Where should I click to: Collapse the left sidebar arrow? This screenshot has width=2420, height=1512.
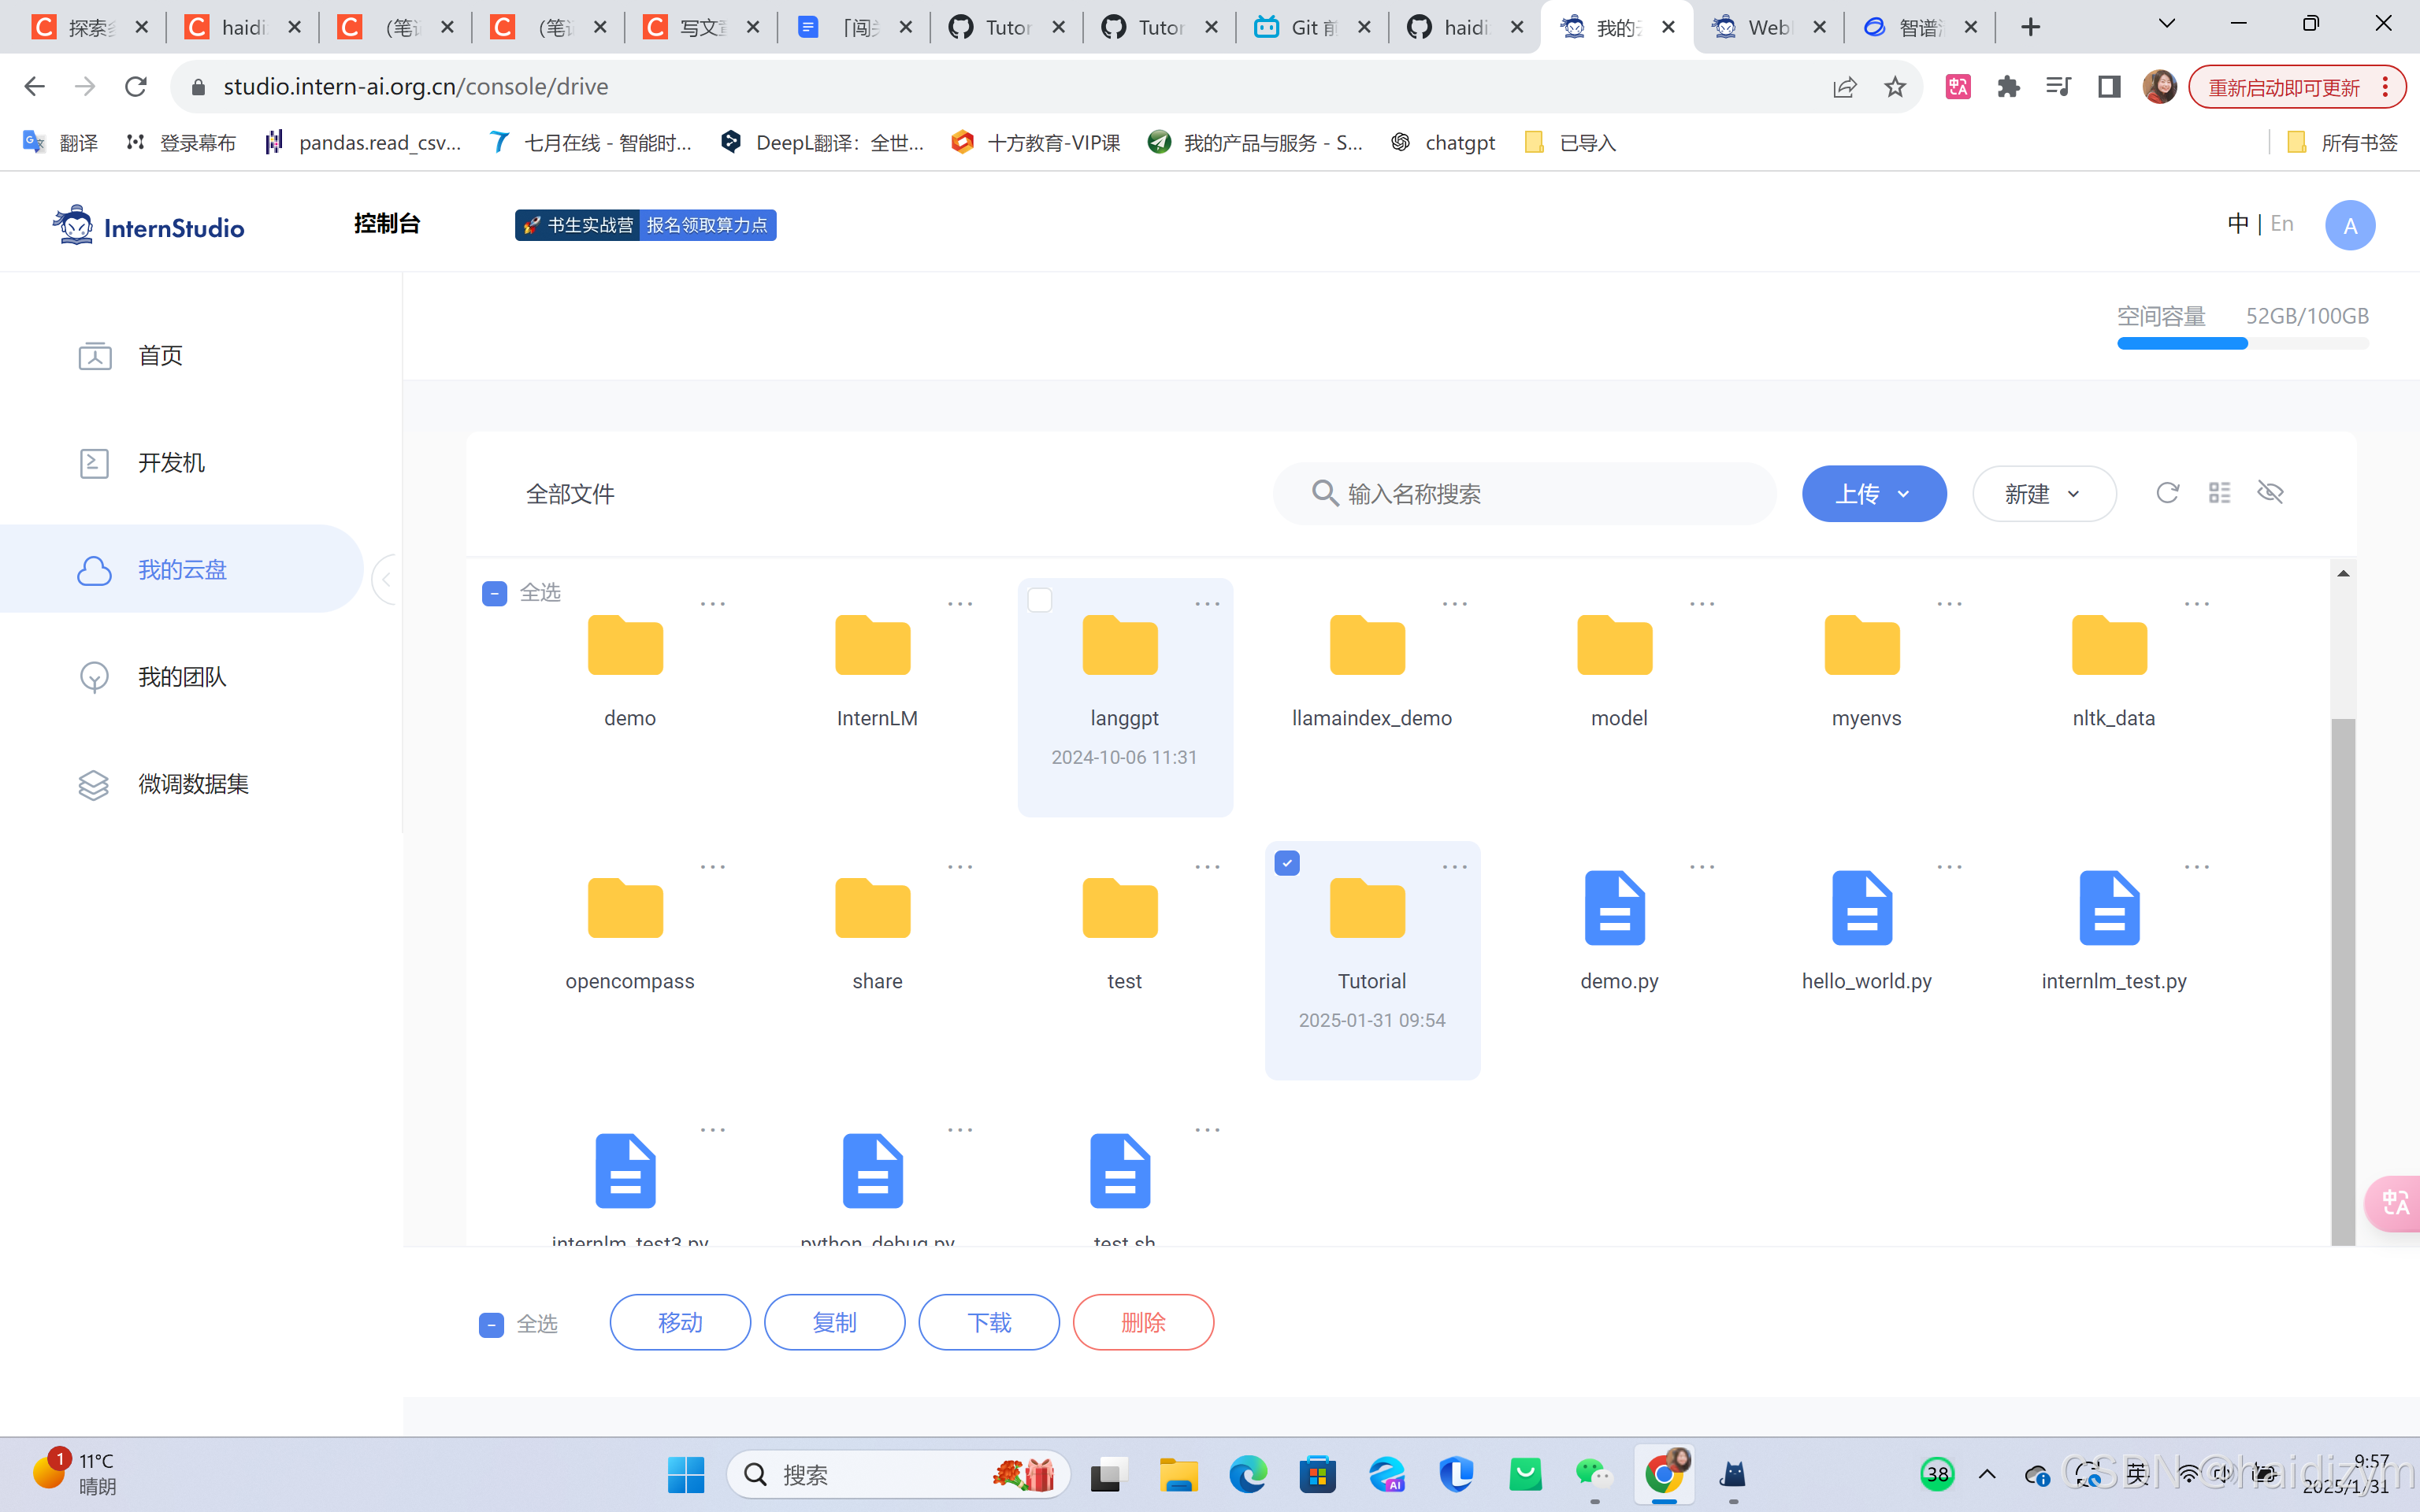pyautogui.click(x=386, y=579)
